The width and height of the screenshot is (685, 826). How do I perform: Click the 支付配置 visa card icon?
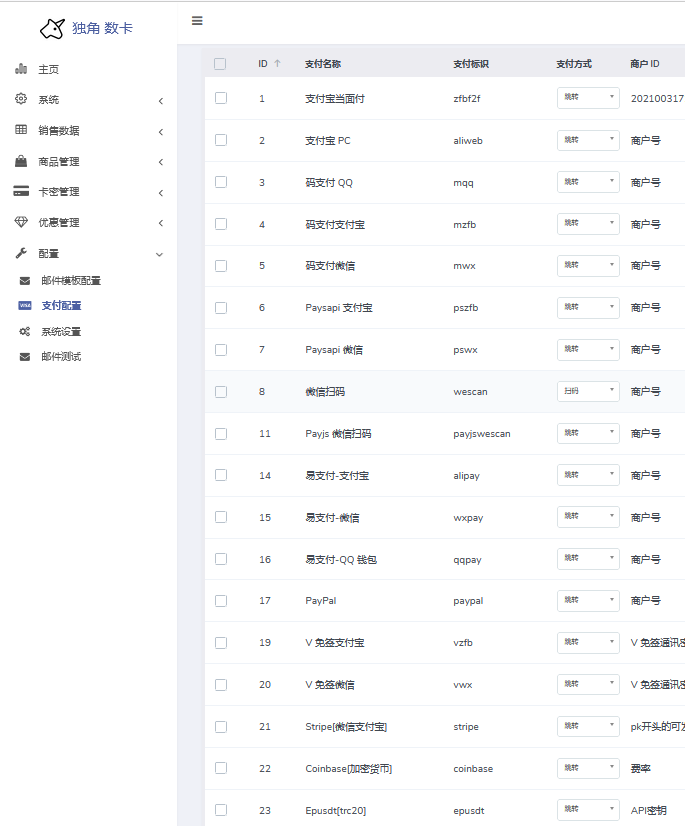[x=25, y=306]
